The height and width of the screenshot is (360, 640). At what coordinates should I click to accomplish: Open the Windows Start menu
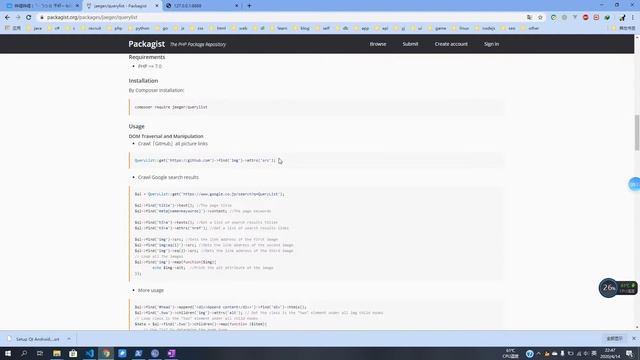(x=8, y=353)
